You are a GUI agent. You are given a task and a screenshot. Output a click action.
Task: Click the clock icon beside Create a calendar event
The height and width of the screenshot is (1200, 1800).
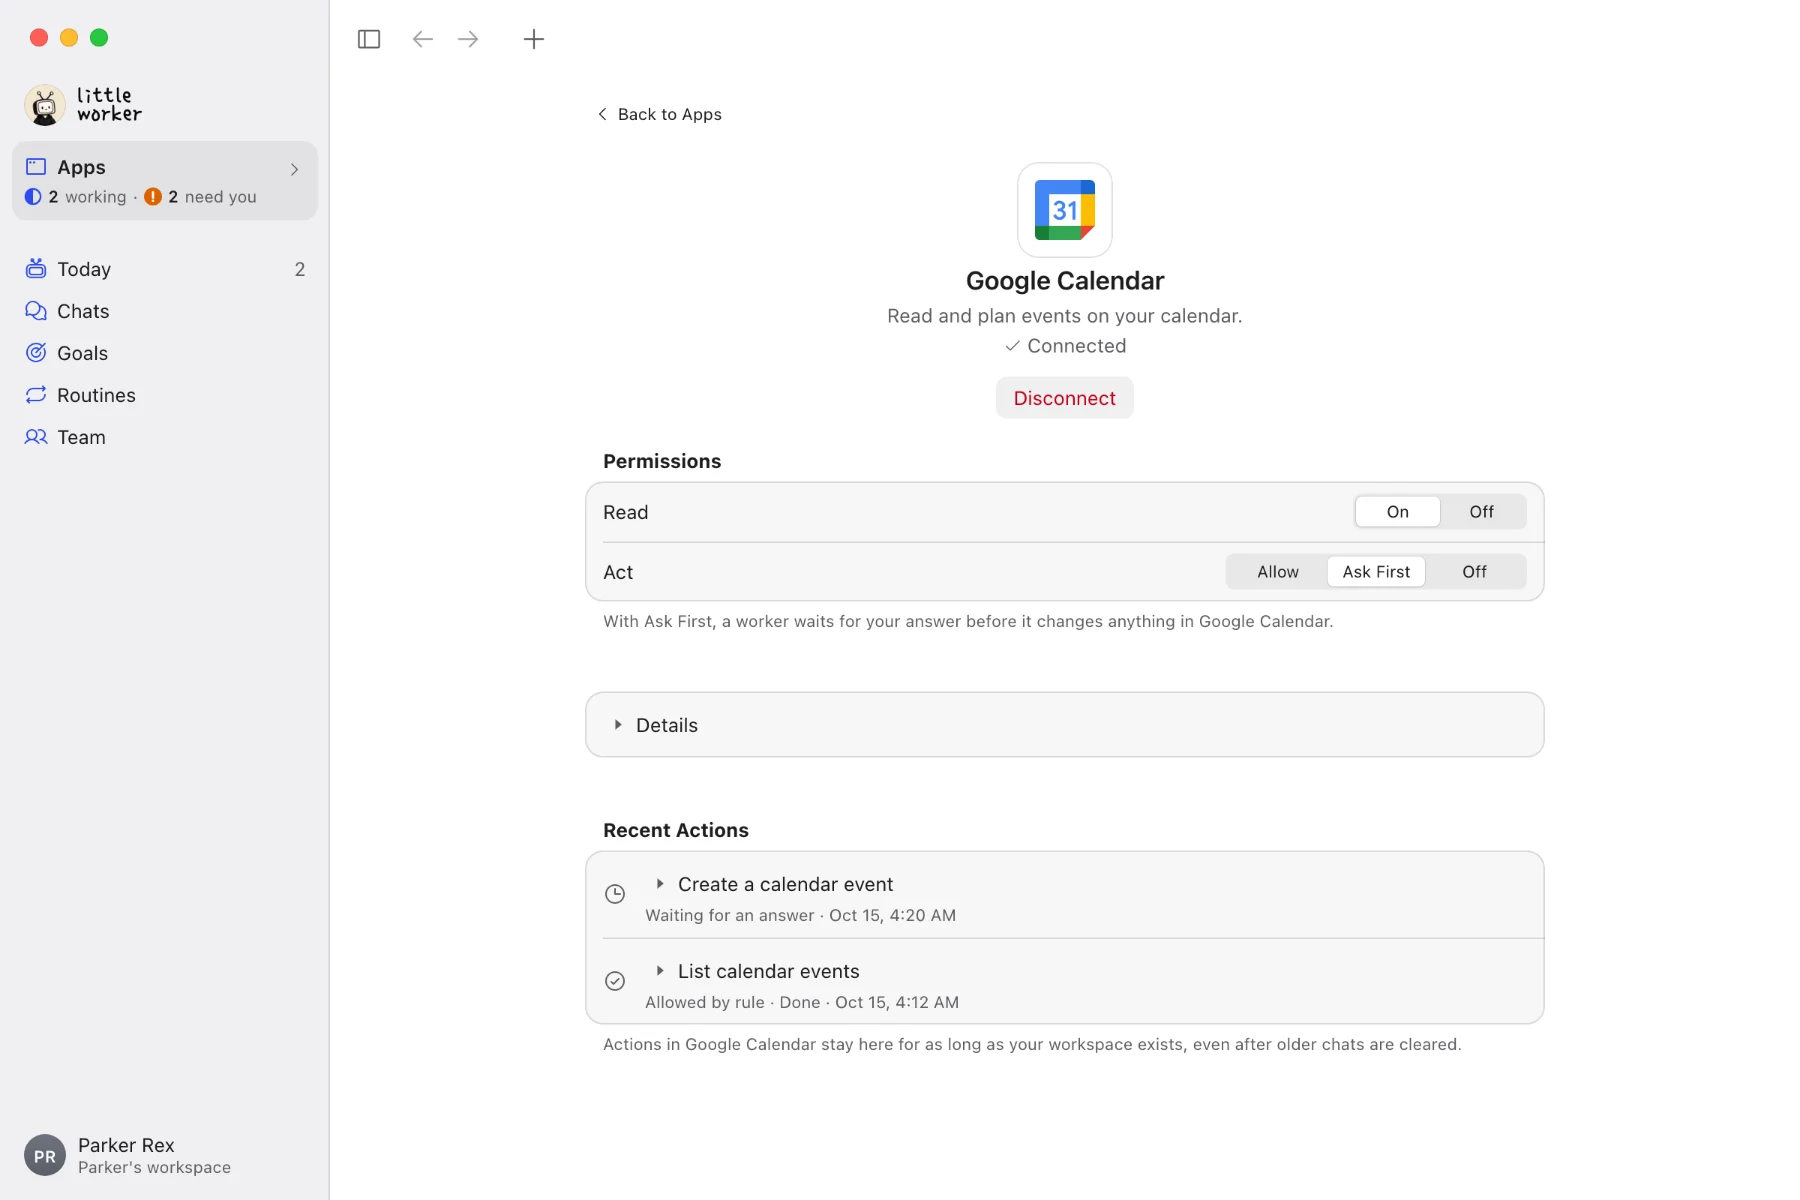615,894
